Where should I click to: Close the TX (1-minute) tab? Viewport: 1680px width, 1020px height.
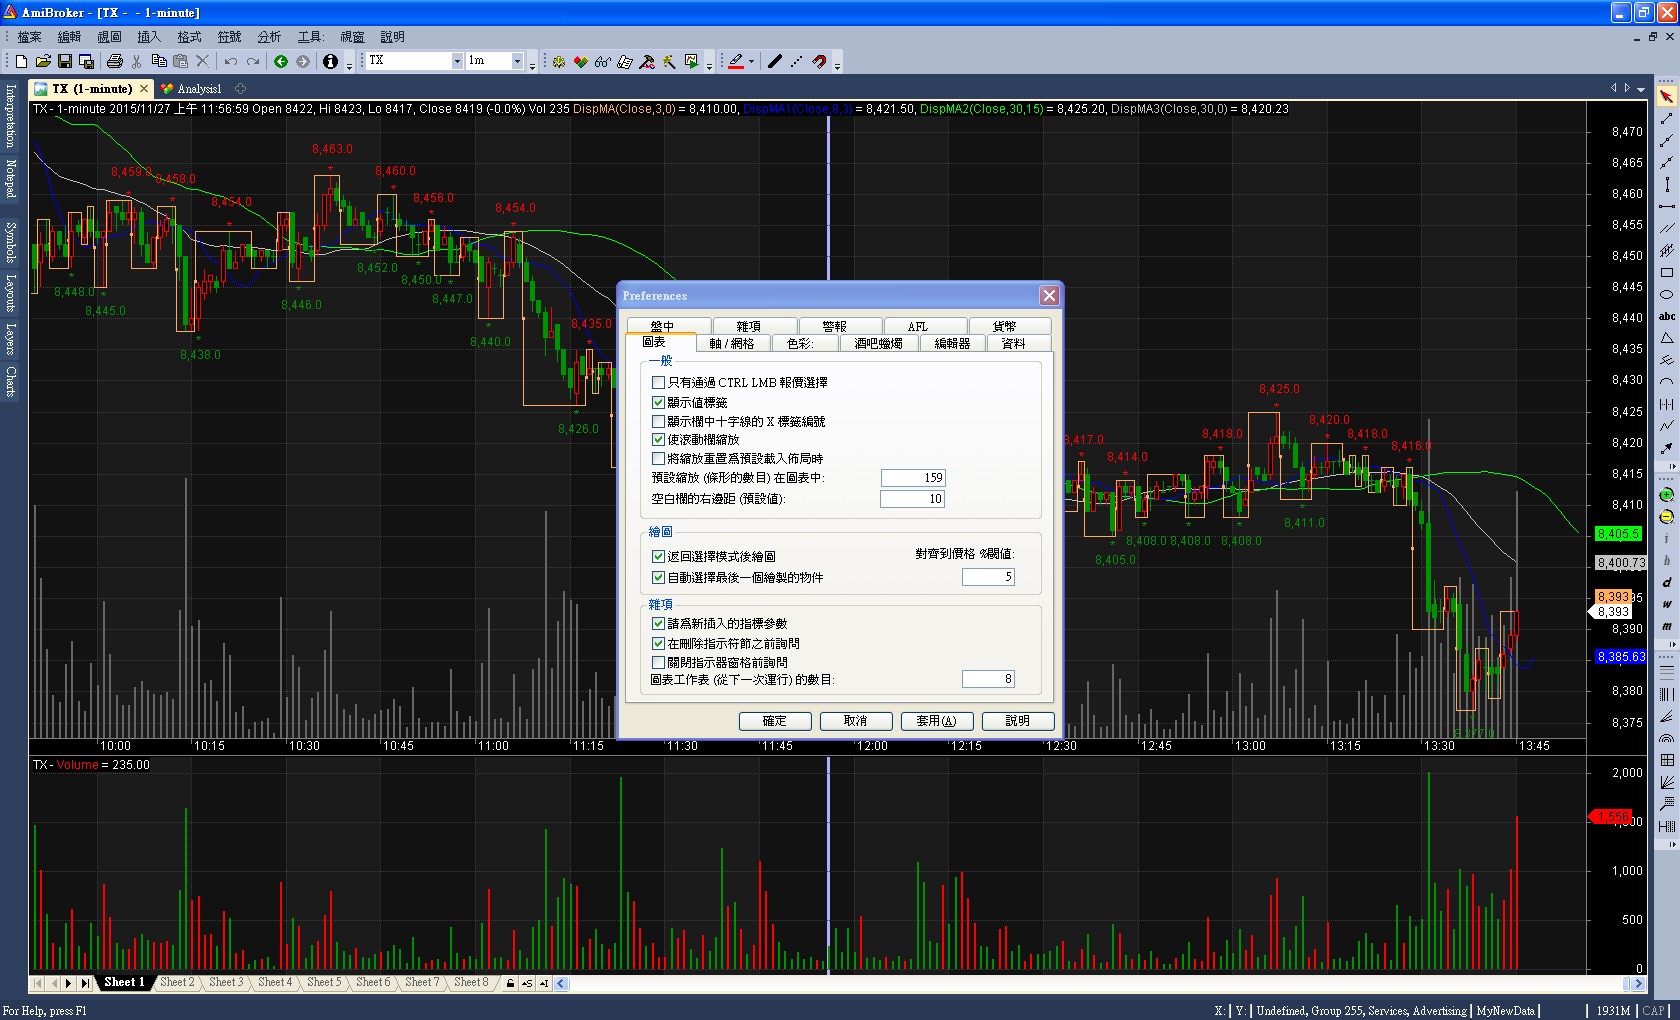click(x=144, y=89)
